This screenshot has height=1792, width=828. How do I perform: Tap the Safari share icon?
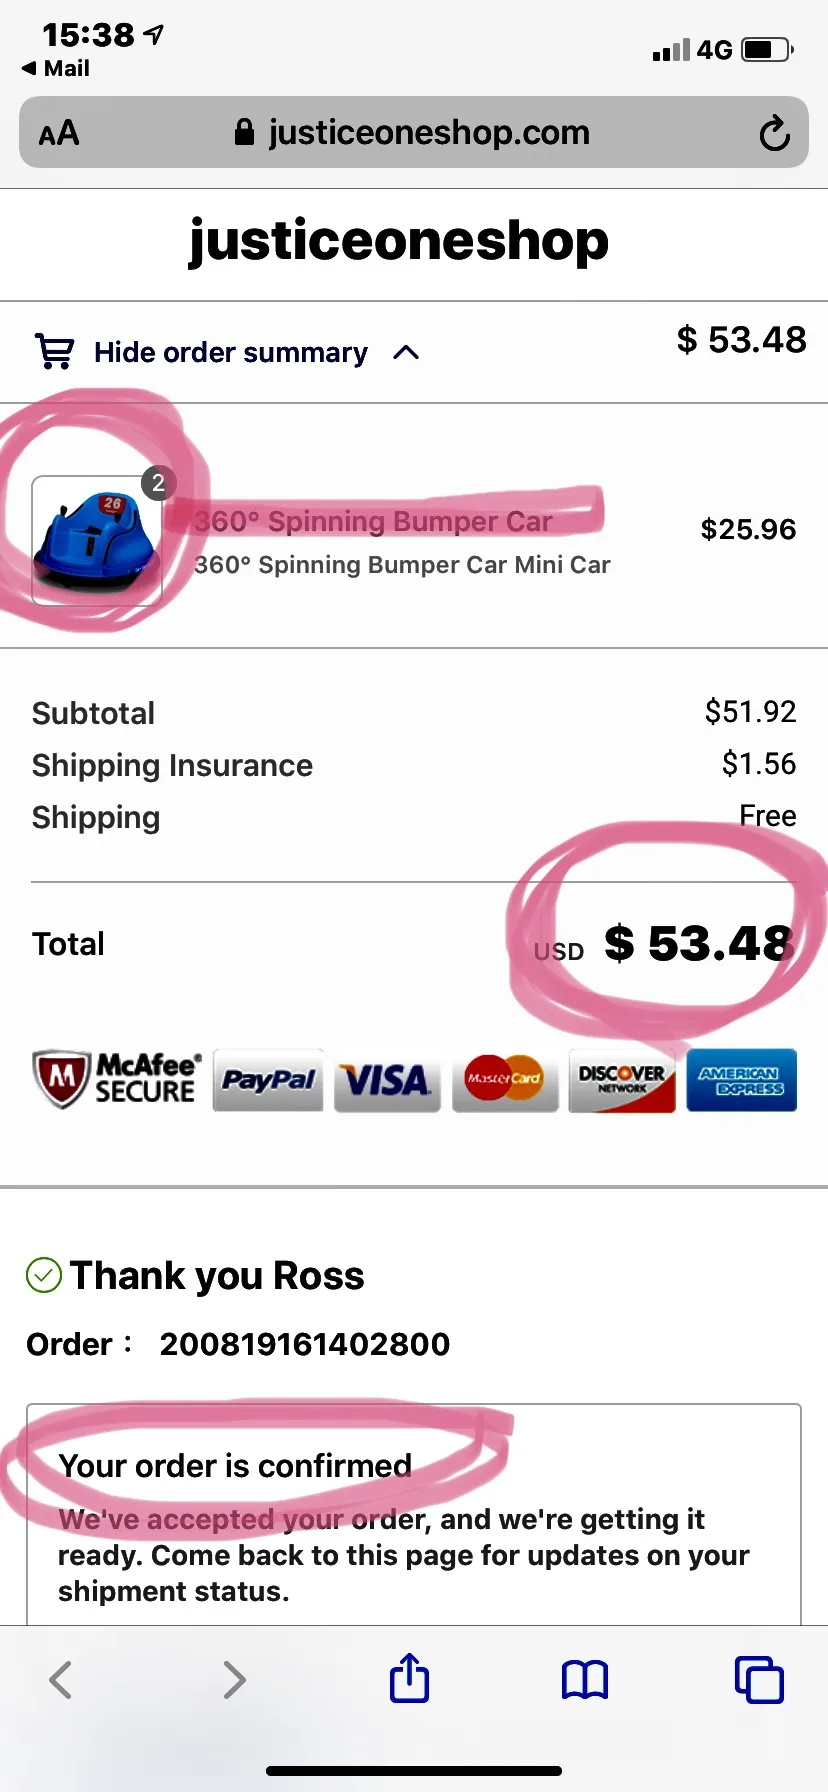[x=409, y=1678]
